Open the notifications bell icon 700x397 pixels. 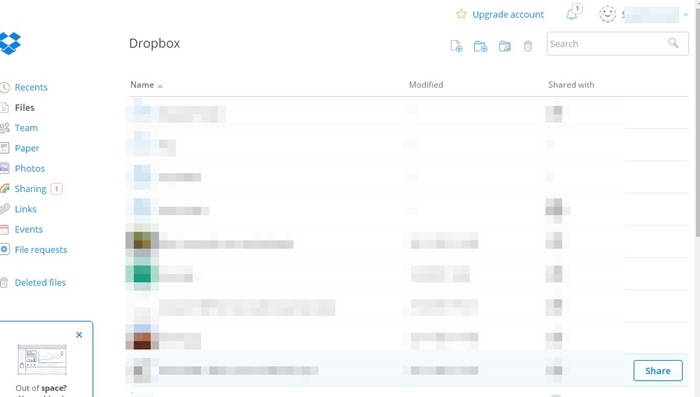coord(571,14)
